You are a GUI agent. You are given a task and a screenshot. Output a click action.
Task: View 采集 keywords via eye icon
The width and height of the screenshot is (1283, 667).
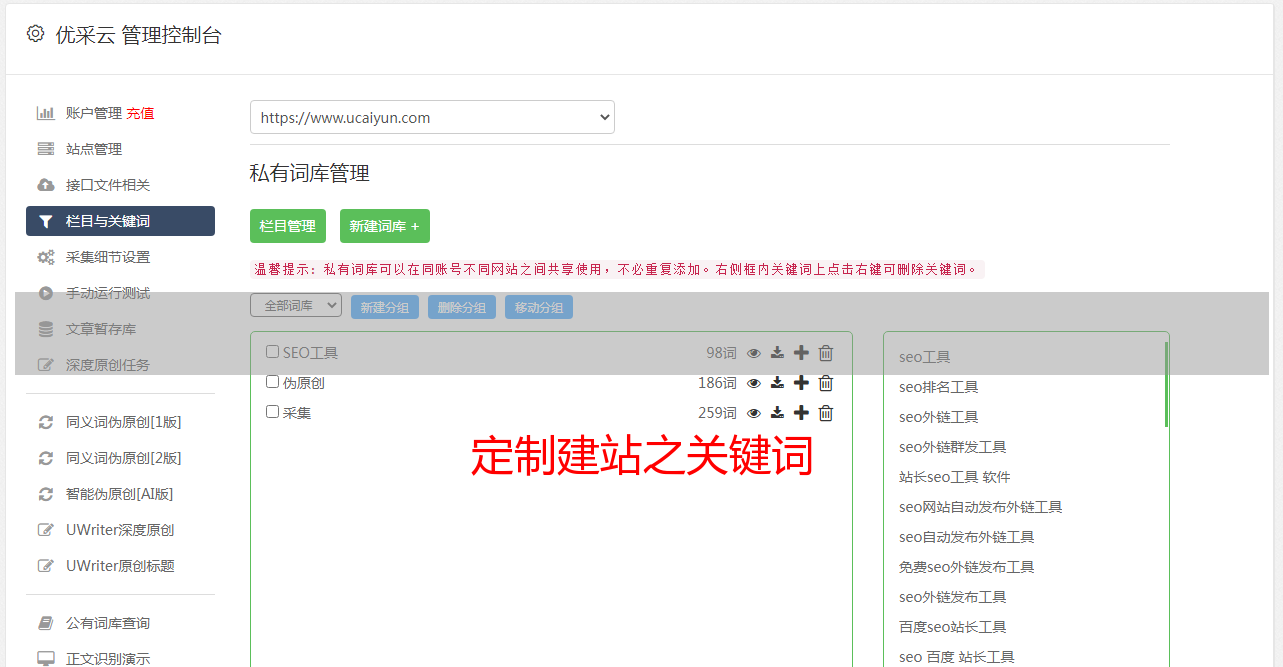754,413
